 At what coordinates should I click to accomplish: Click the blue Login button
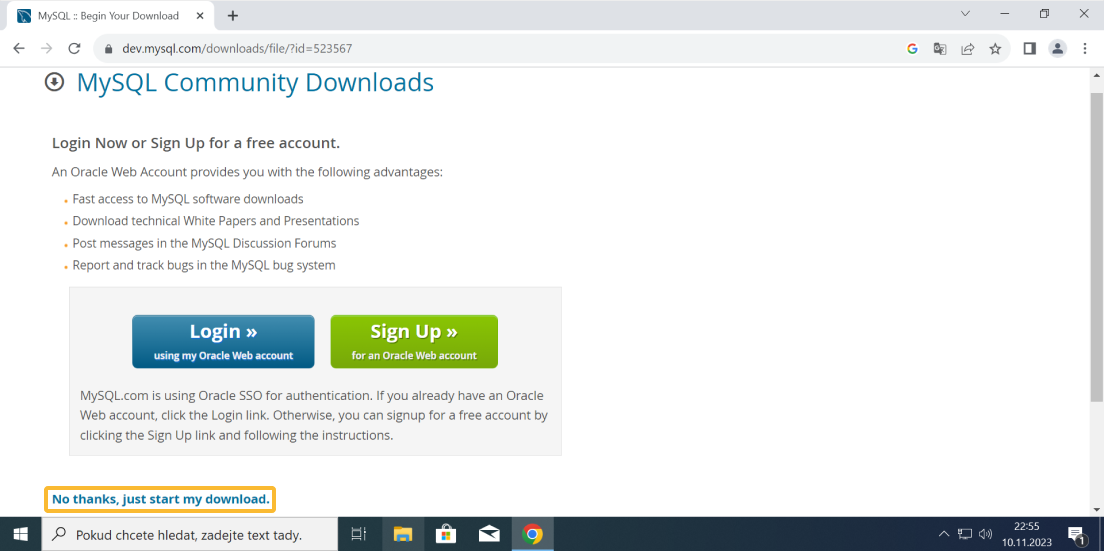pyautogui.click(x=223, y=341)
